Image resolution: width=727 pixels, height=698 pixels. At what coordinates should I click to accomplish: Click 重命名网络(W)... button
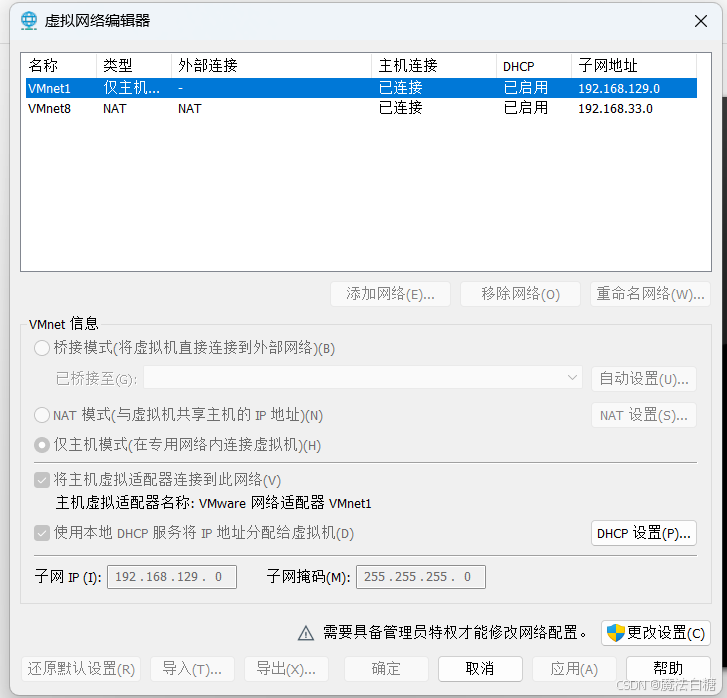pyautogui.click(x=650, y=294)
